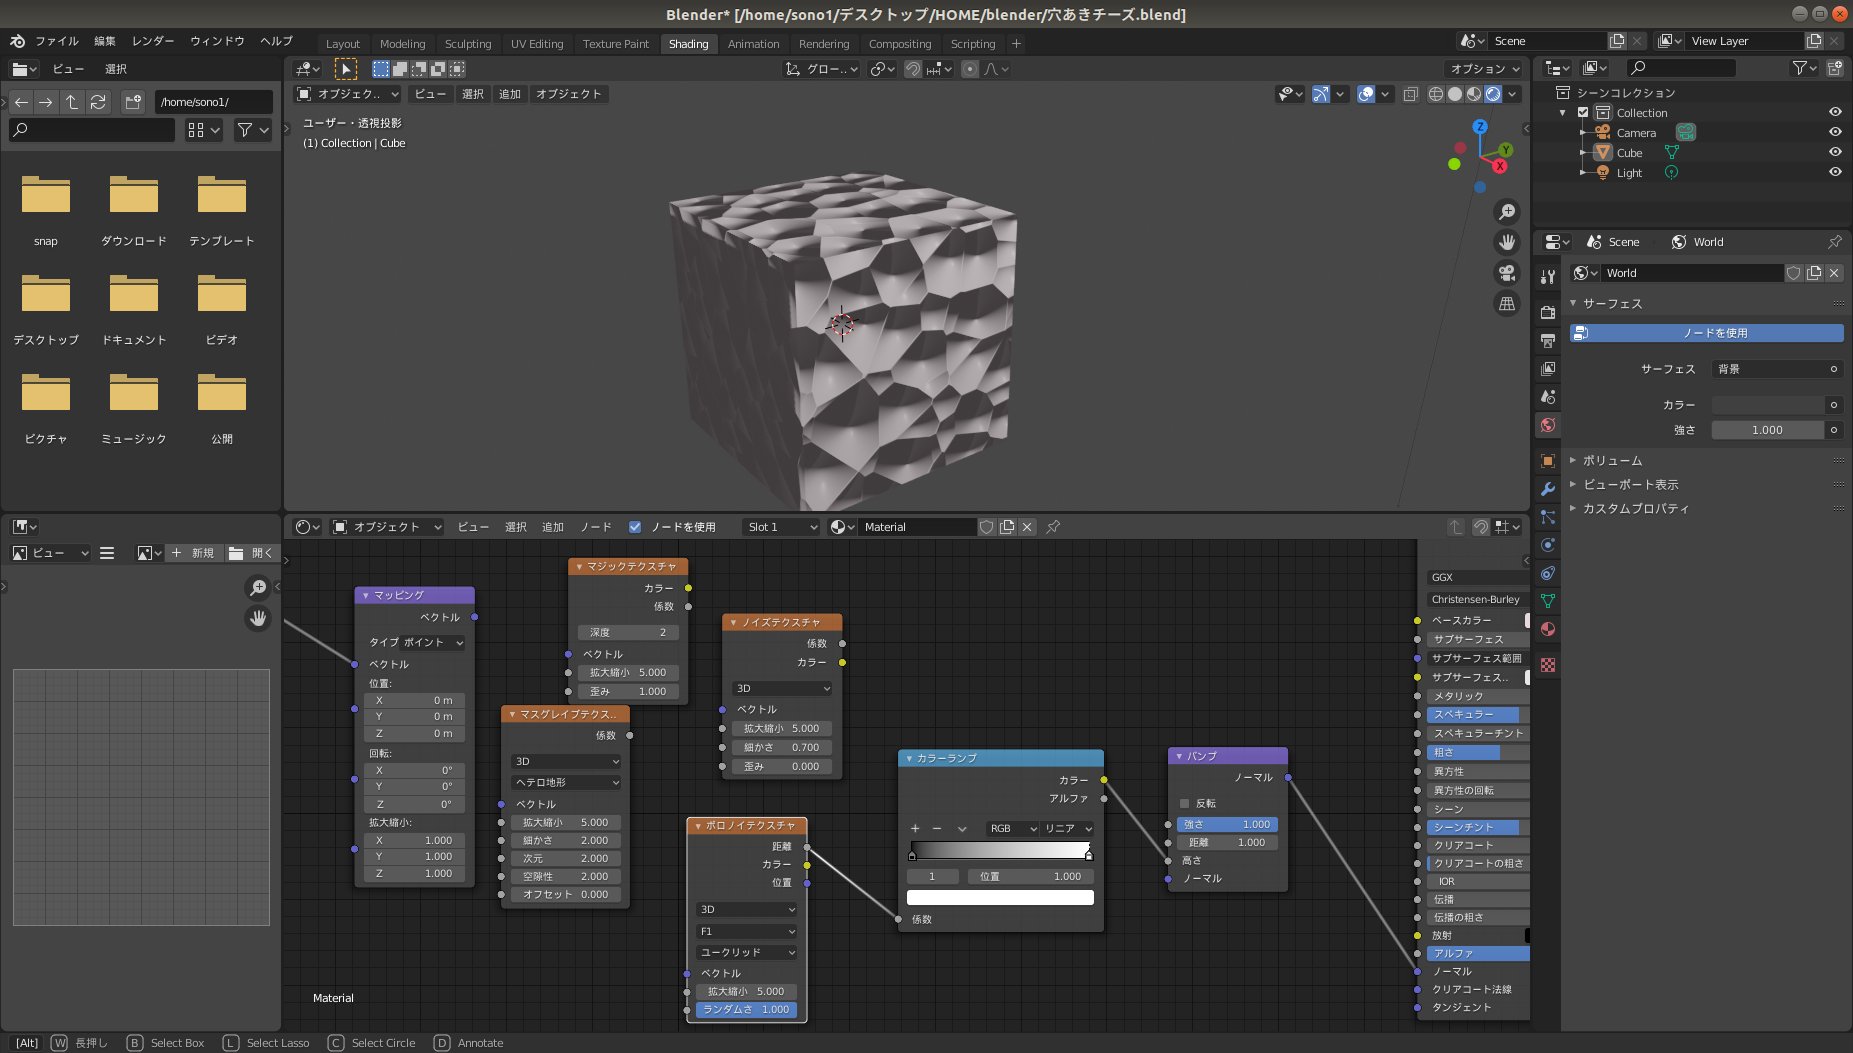Open the レンダー menu
Image resolution: width=1853 pixels, height=1053 pixels.
click(153, 41)
